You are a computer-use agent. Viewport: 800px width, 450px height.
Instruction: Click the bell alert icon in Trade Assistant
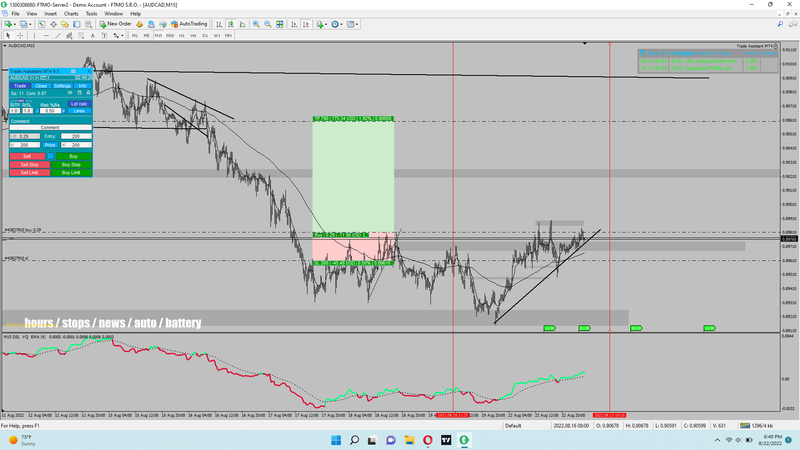[x=88, y=93]
